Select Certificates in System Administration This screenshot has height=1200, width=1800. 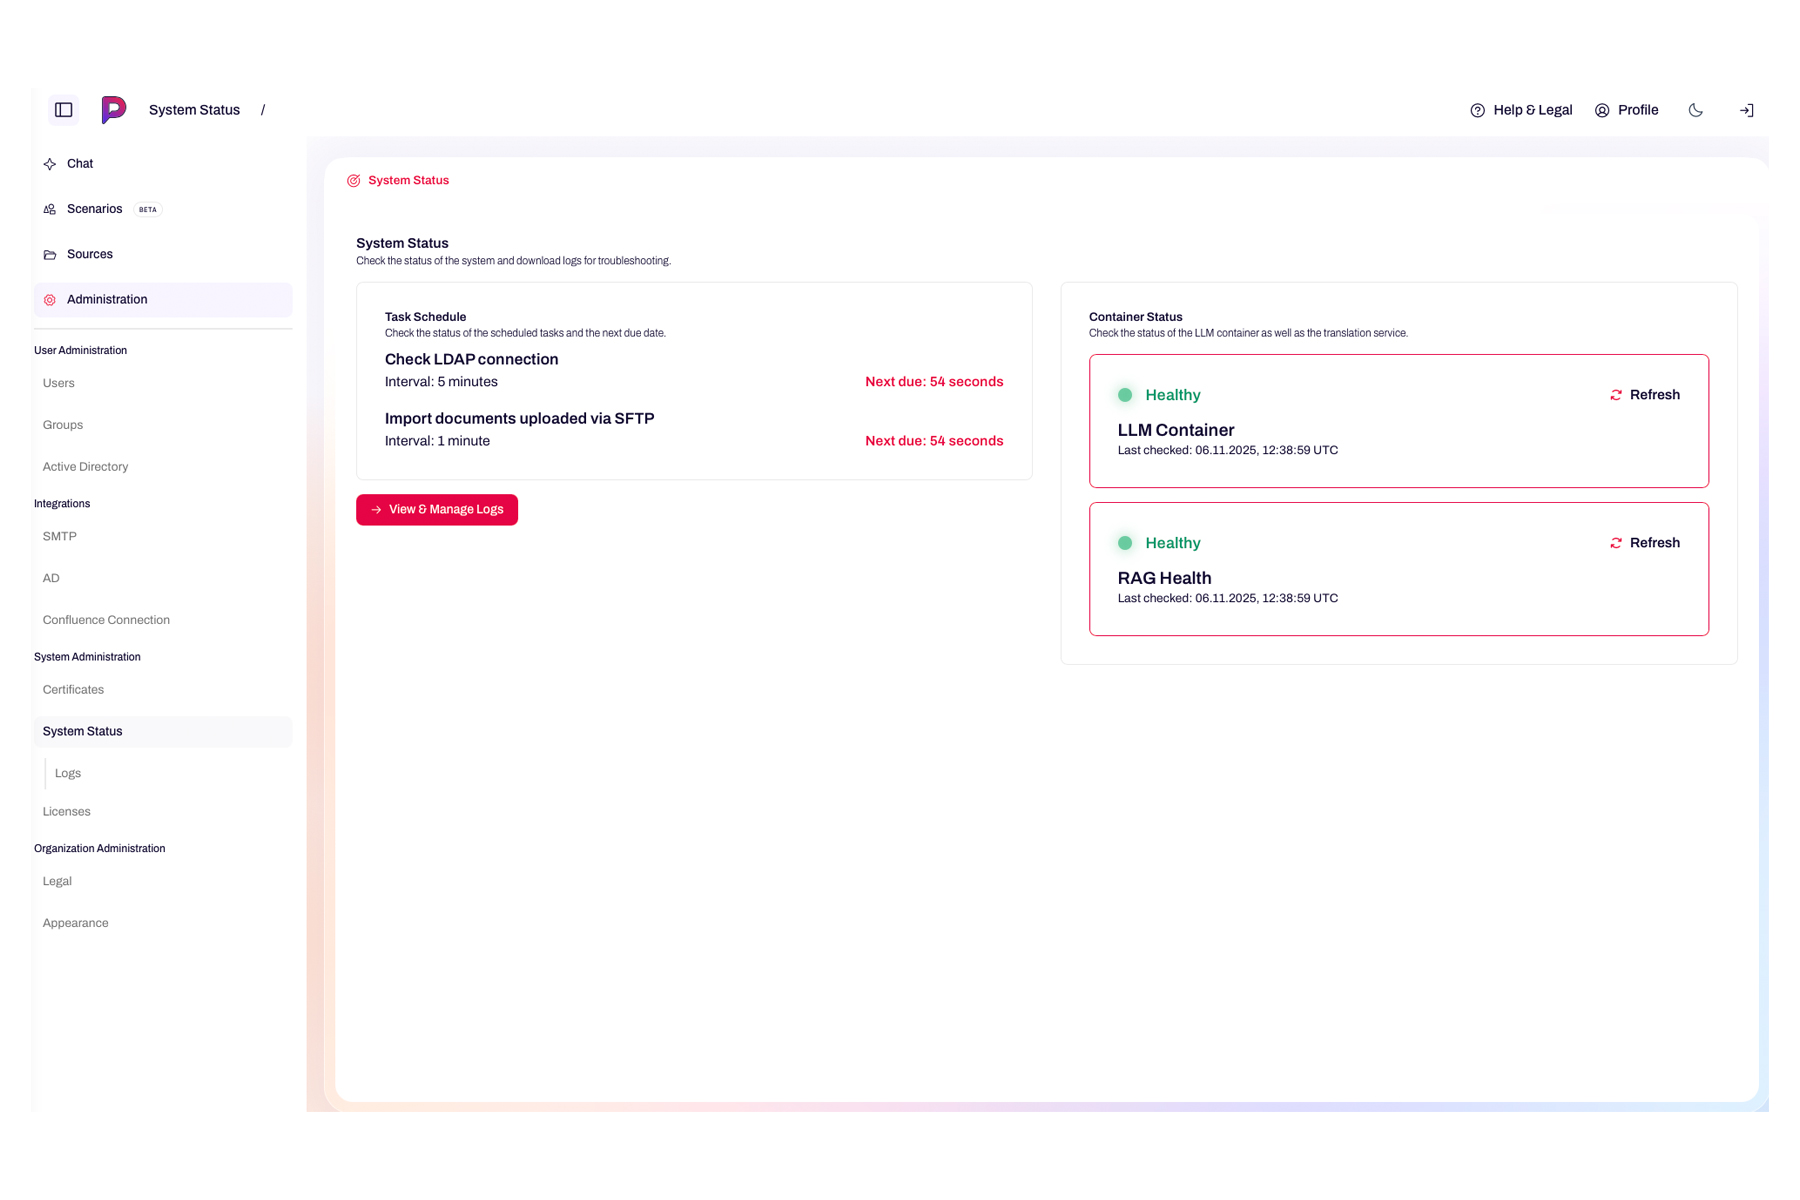73,690
